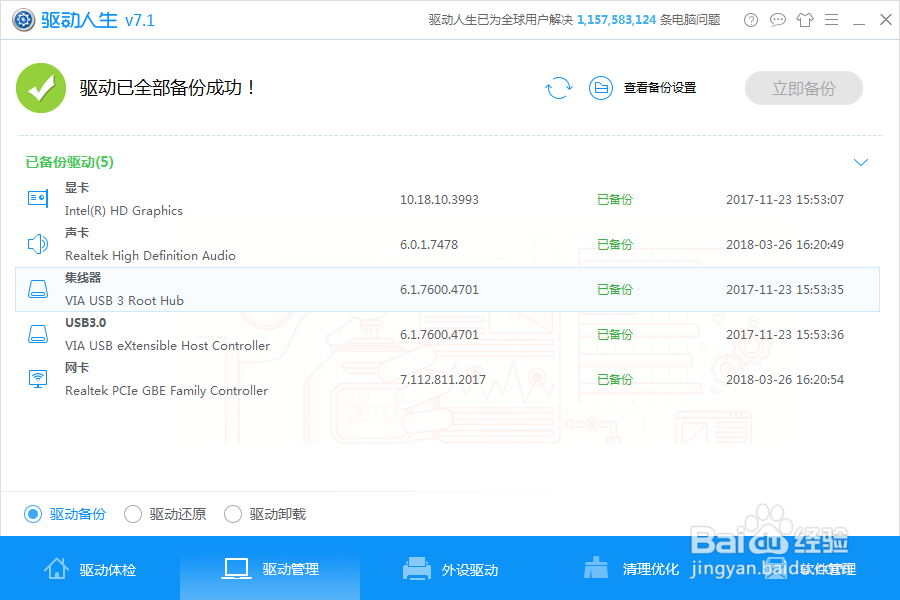This screenshot has width=900, height=600.
Task: Collapse the 已备份驱动 list chevron
Action: (x=860, y=162)
